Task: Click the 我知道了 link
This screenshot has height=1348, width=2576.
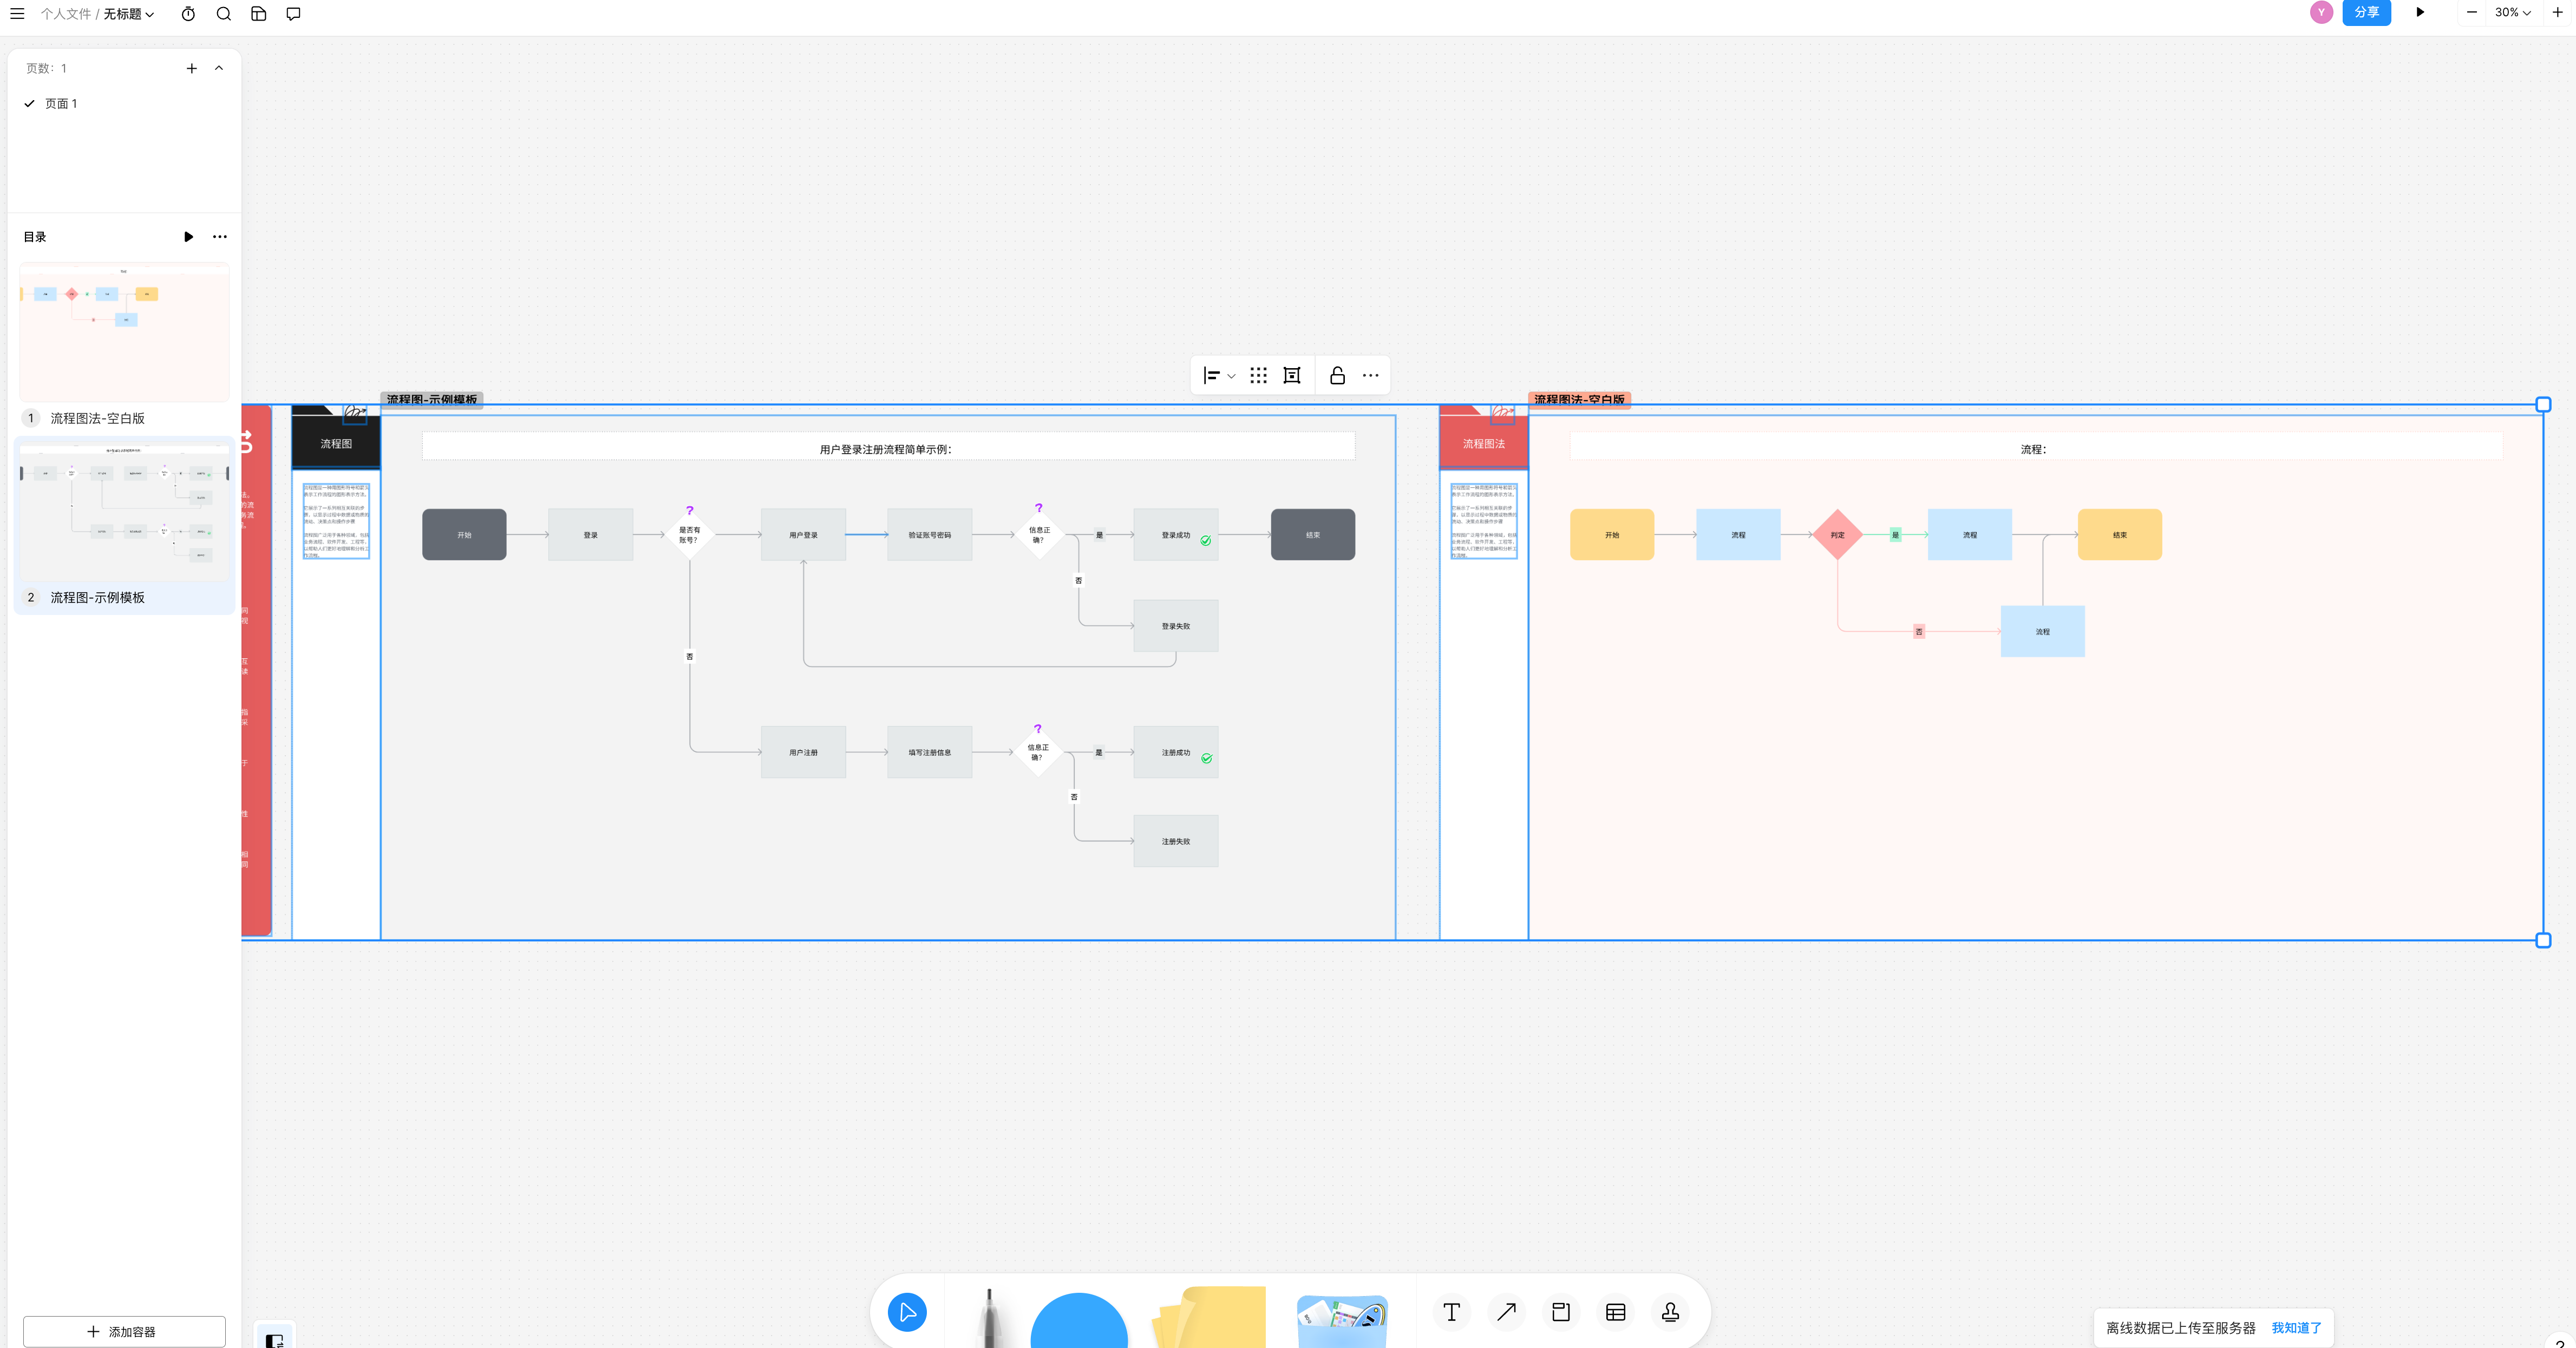Action: [2296, 1328]
